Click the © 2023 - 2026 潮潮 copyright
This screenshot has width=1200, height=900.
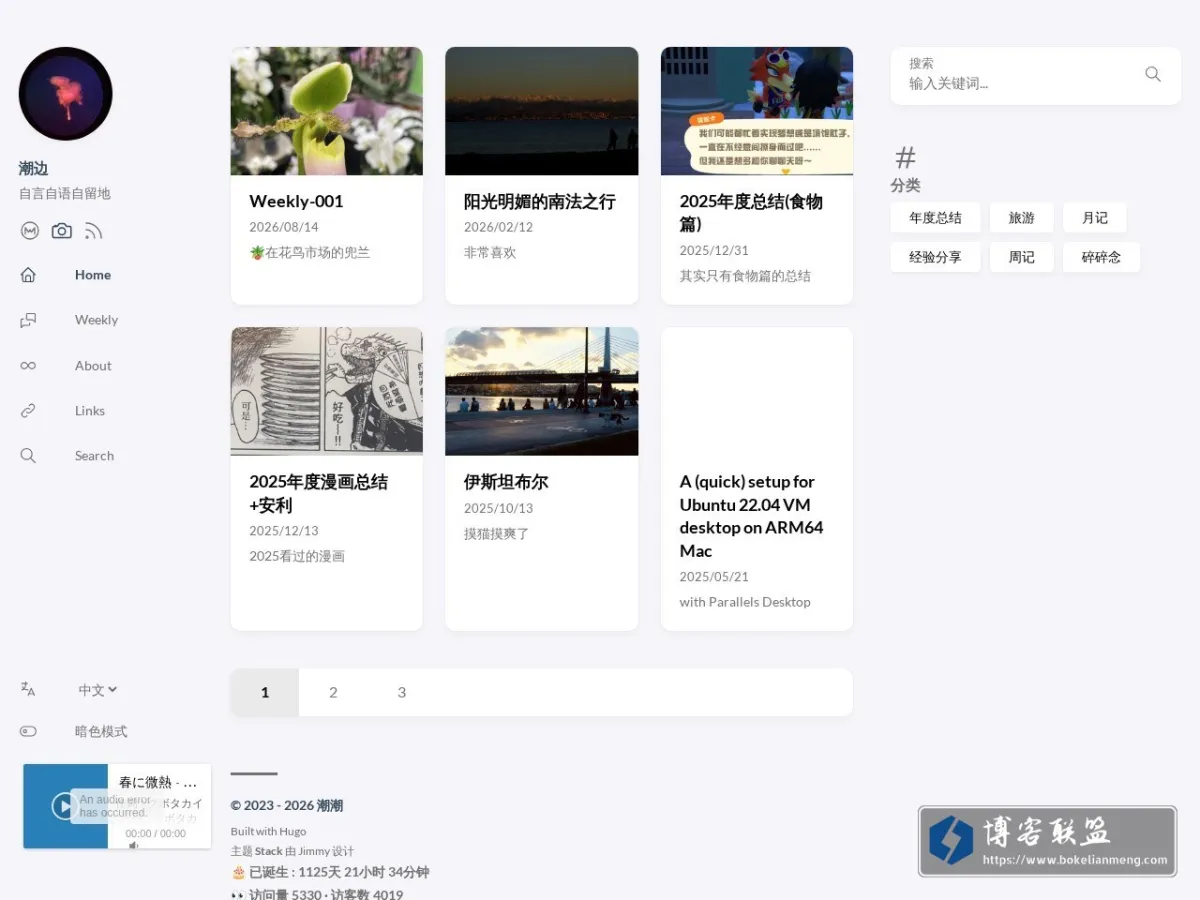point(287,806)
